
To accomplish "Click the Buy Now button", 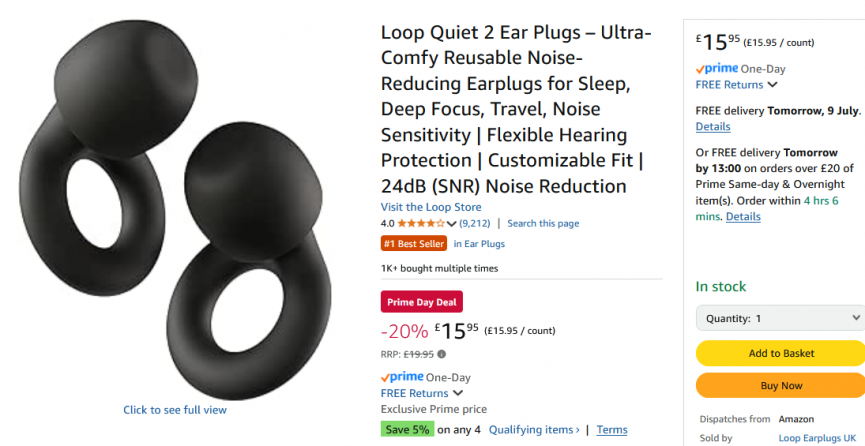I will coord(780,385).
